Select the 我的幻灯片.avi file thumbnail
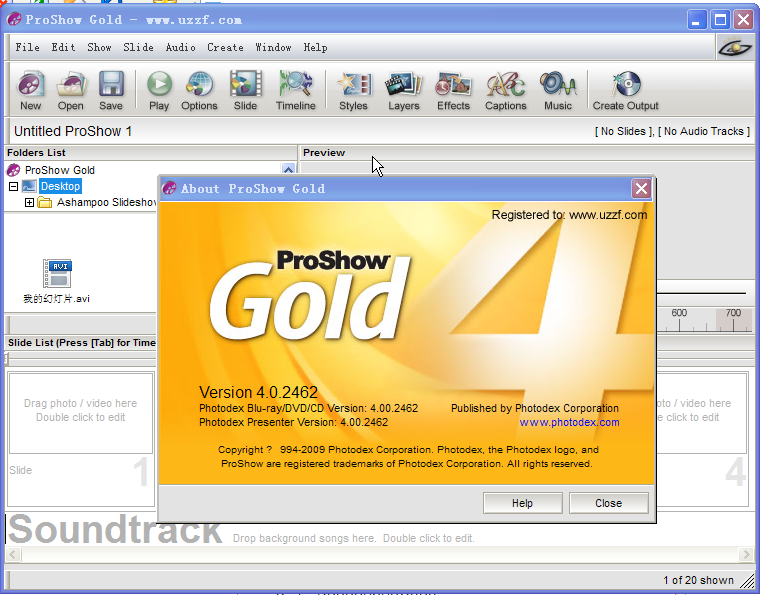Image resolution: width=760 pixels, height=595 pixels. coord(57,281)
